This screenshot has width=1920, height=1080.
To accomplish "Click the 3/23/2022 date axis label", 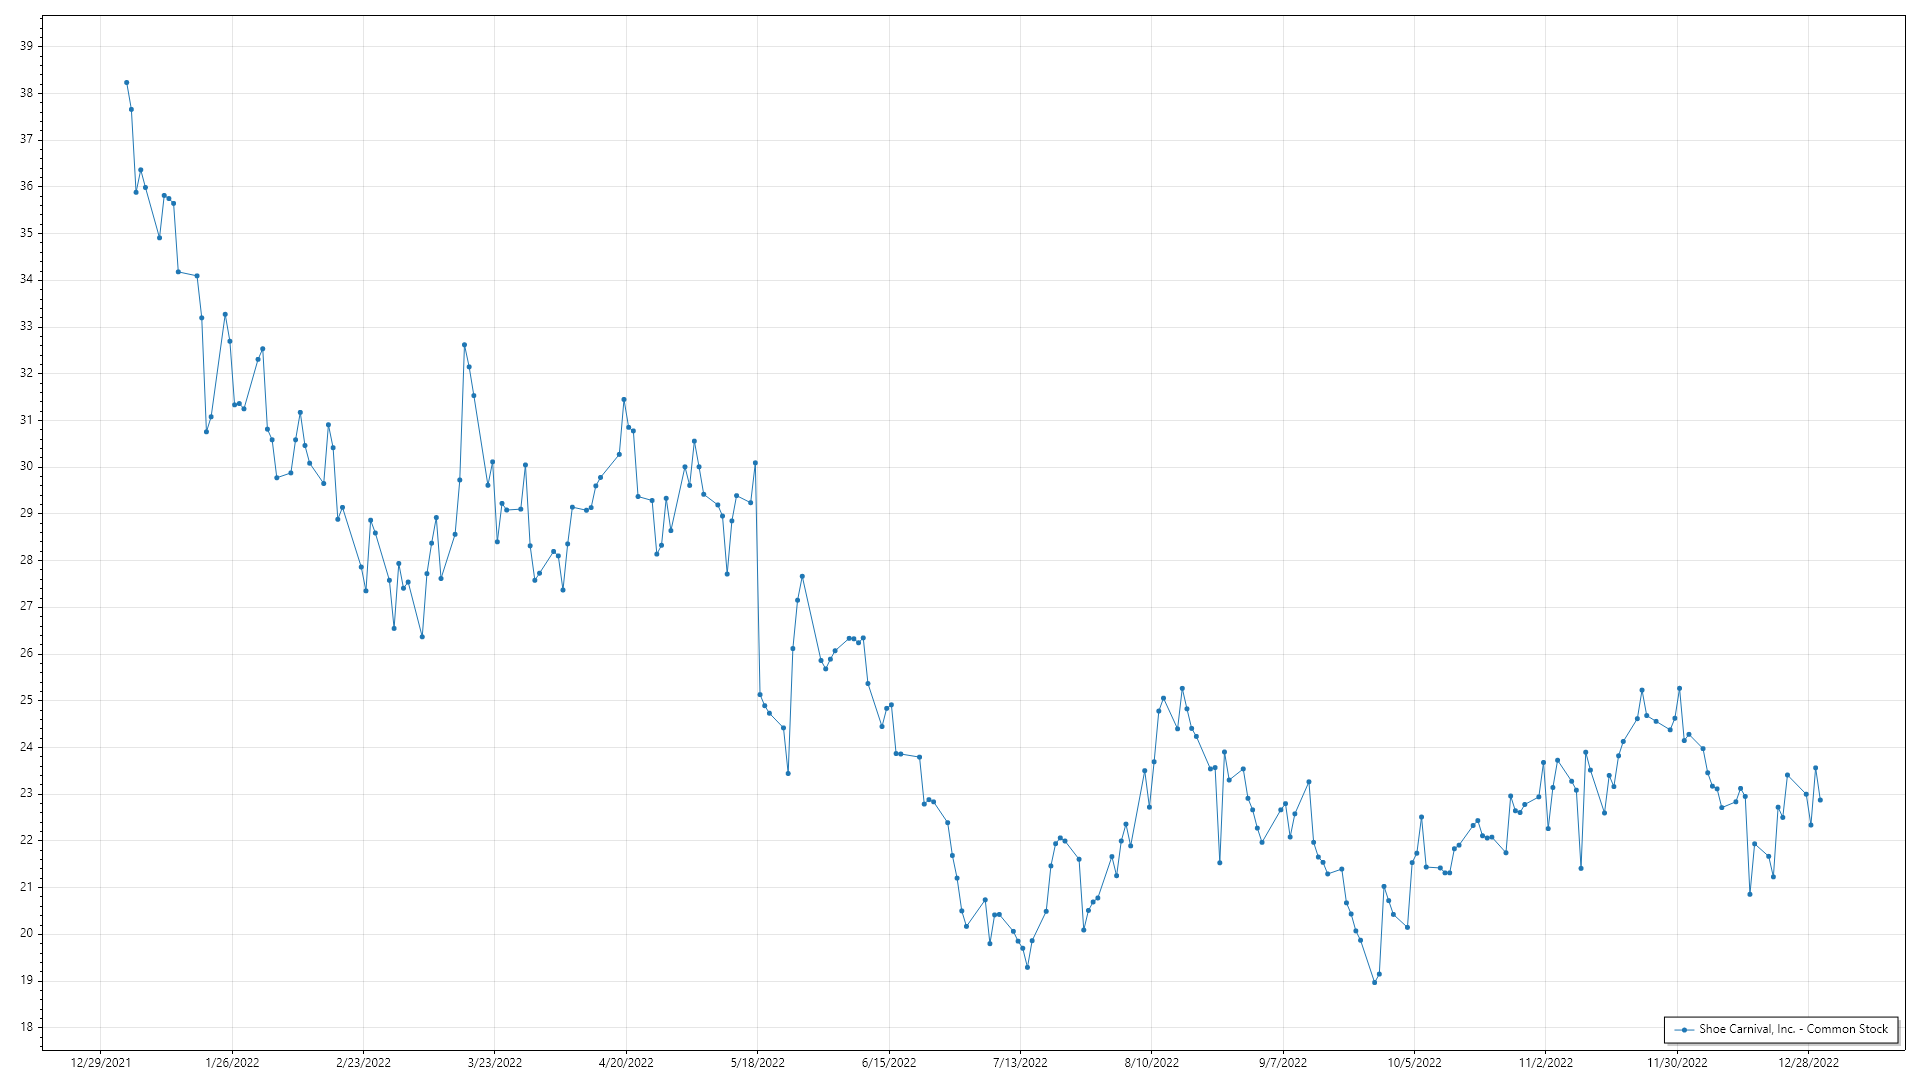I will [495, 1063].
